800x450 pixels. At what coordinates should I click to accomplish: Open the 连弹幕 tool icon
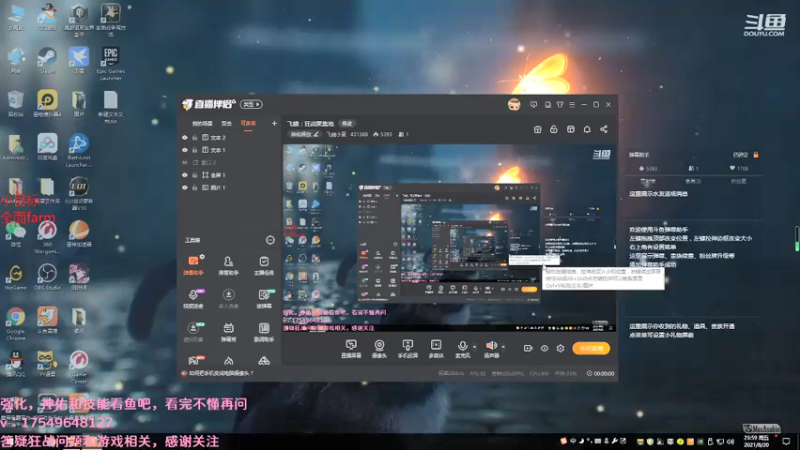click(x=264, y=298)
